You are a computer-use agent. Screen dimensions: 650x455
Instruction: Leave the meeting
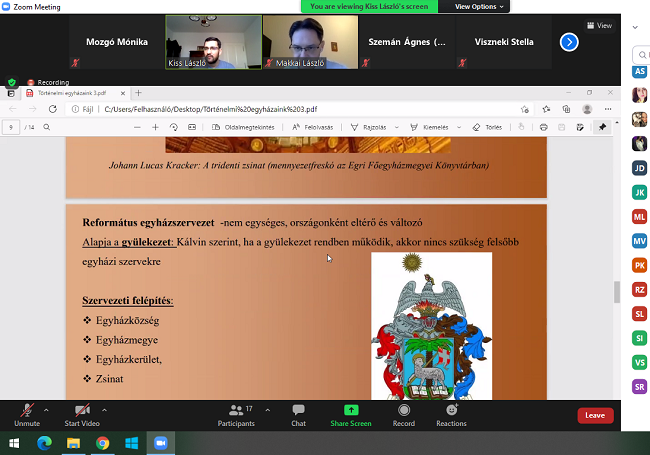[595, 415]
